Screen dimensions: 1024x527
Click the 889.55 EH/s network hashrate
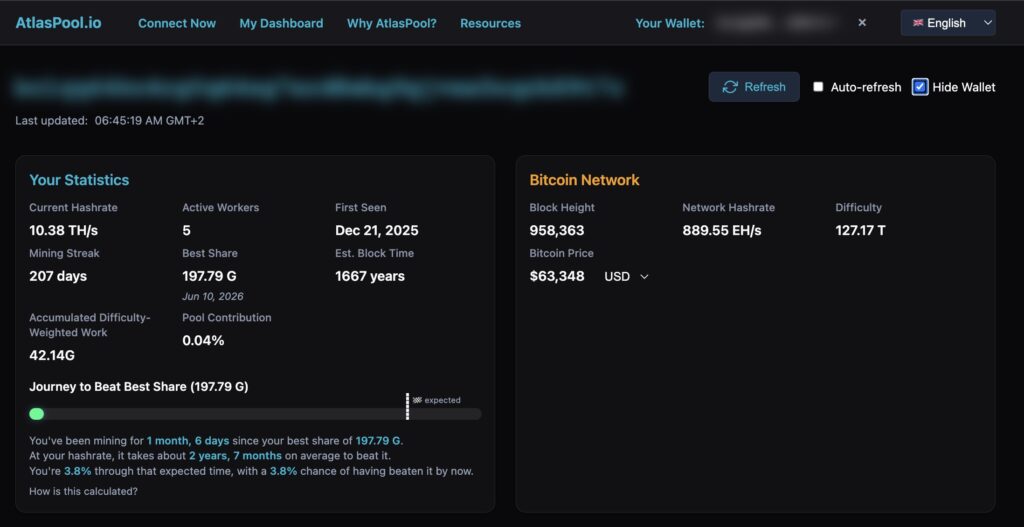[x=722, y=231]
